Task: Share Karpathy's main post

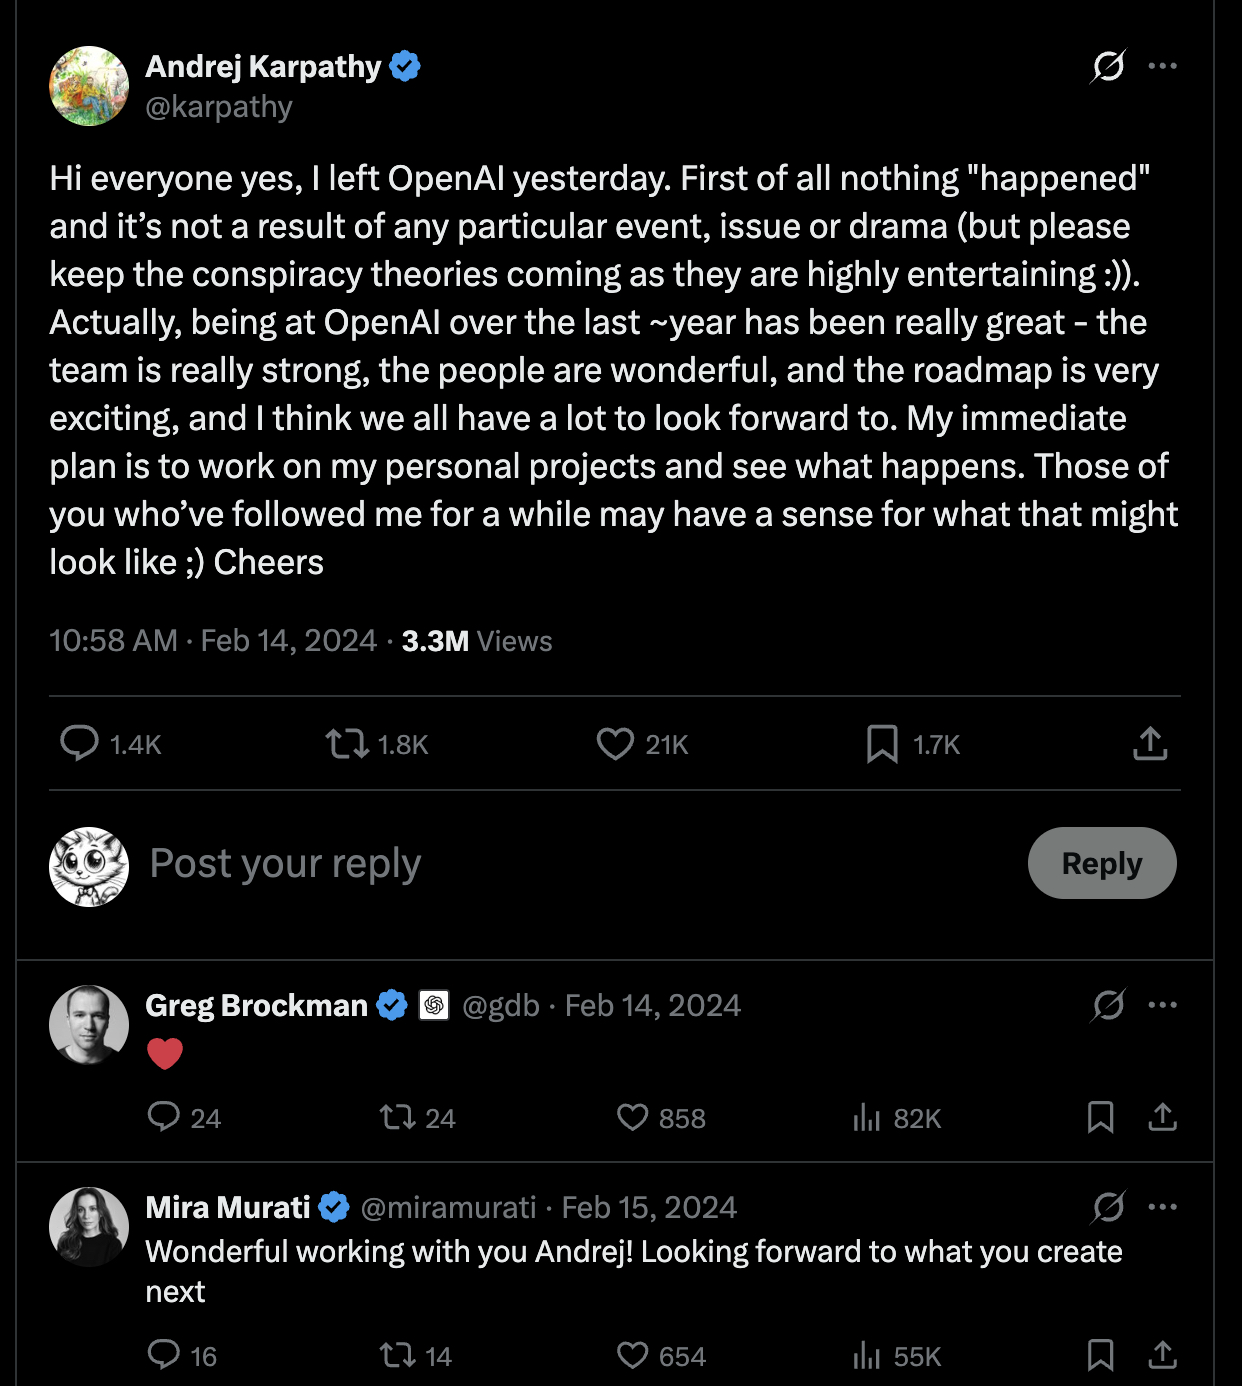Action: (1150, 744)
